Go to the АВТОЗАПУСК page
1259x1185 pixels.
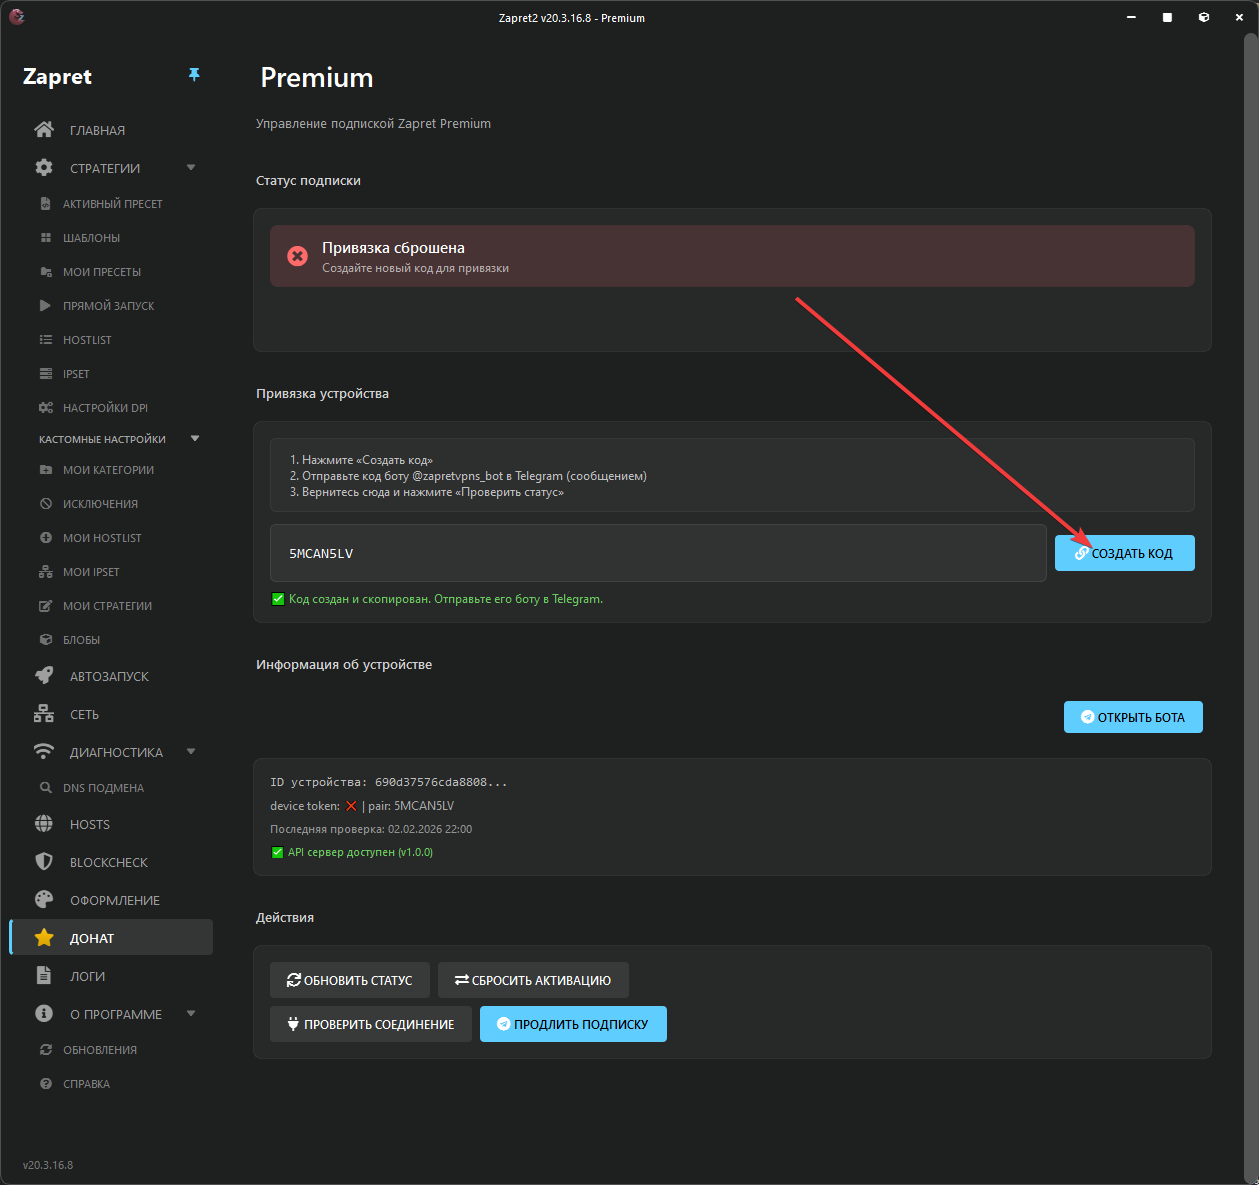[111, 676]
